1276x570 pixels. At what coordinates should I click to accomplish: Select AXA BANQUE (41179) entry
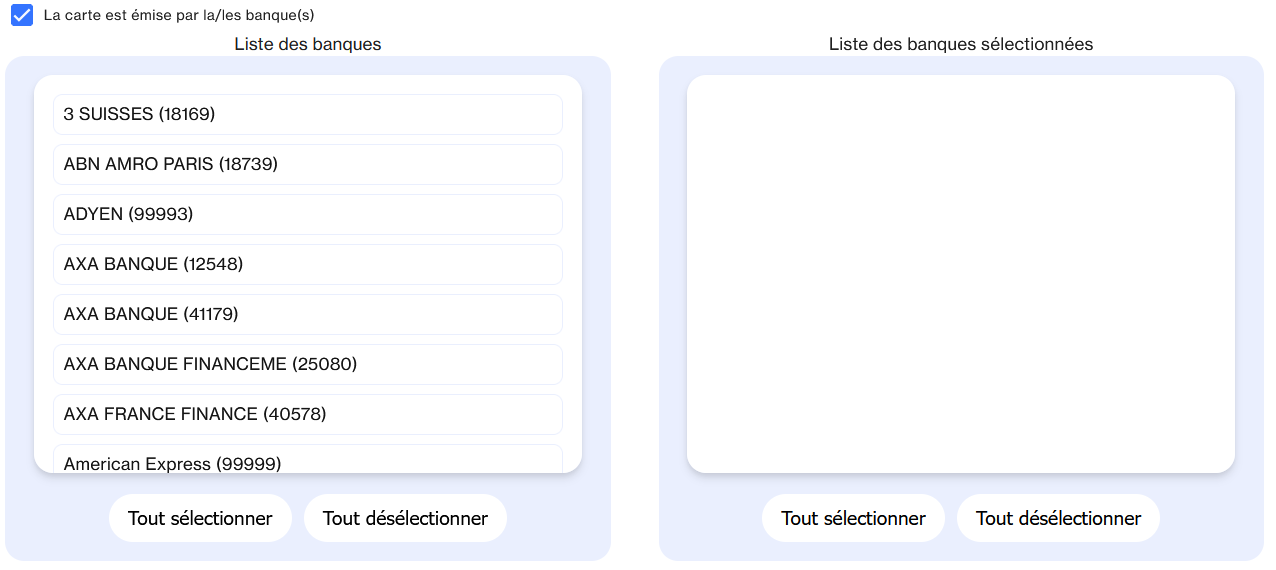308,314
